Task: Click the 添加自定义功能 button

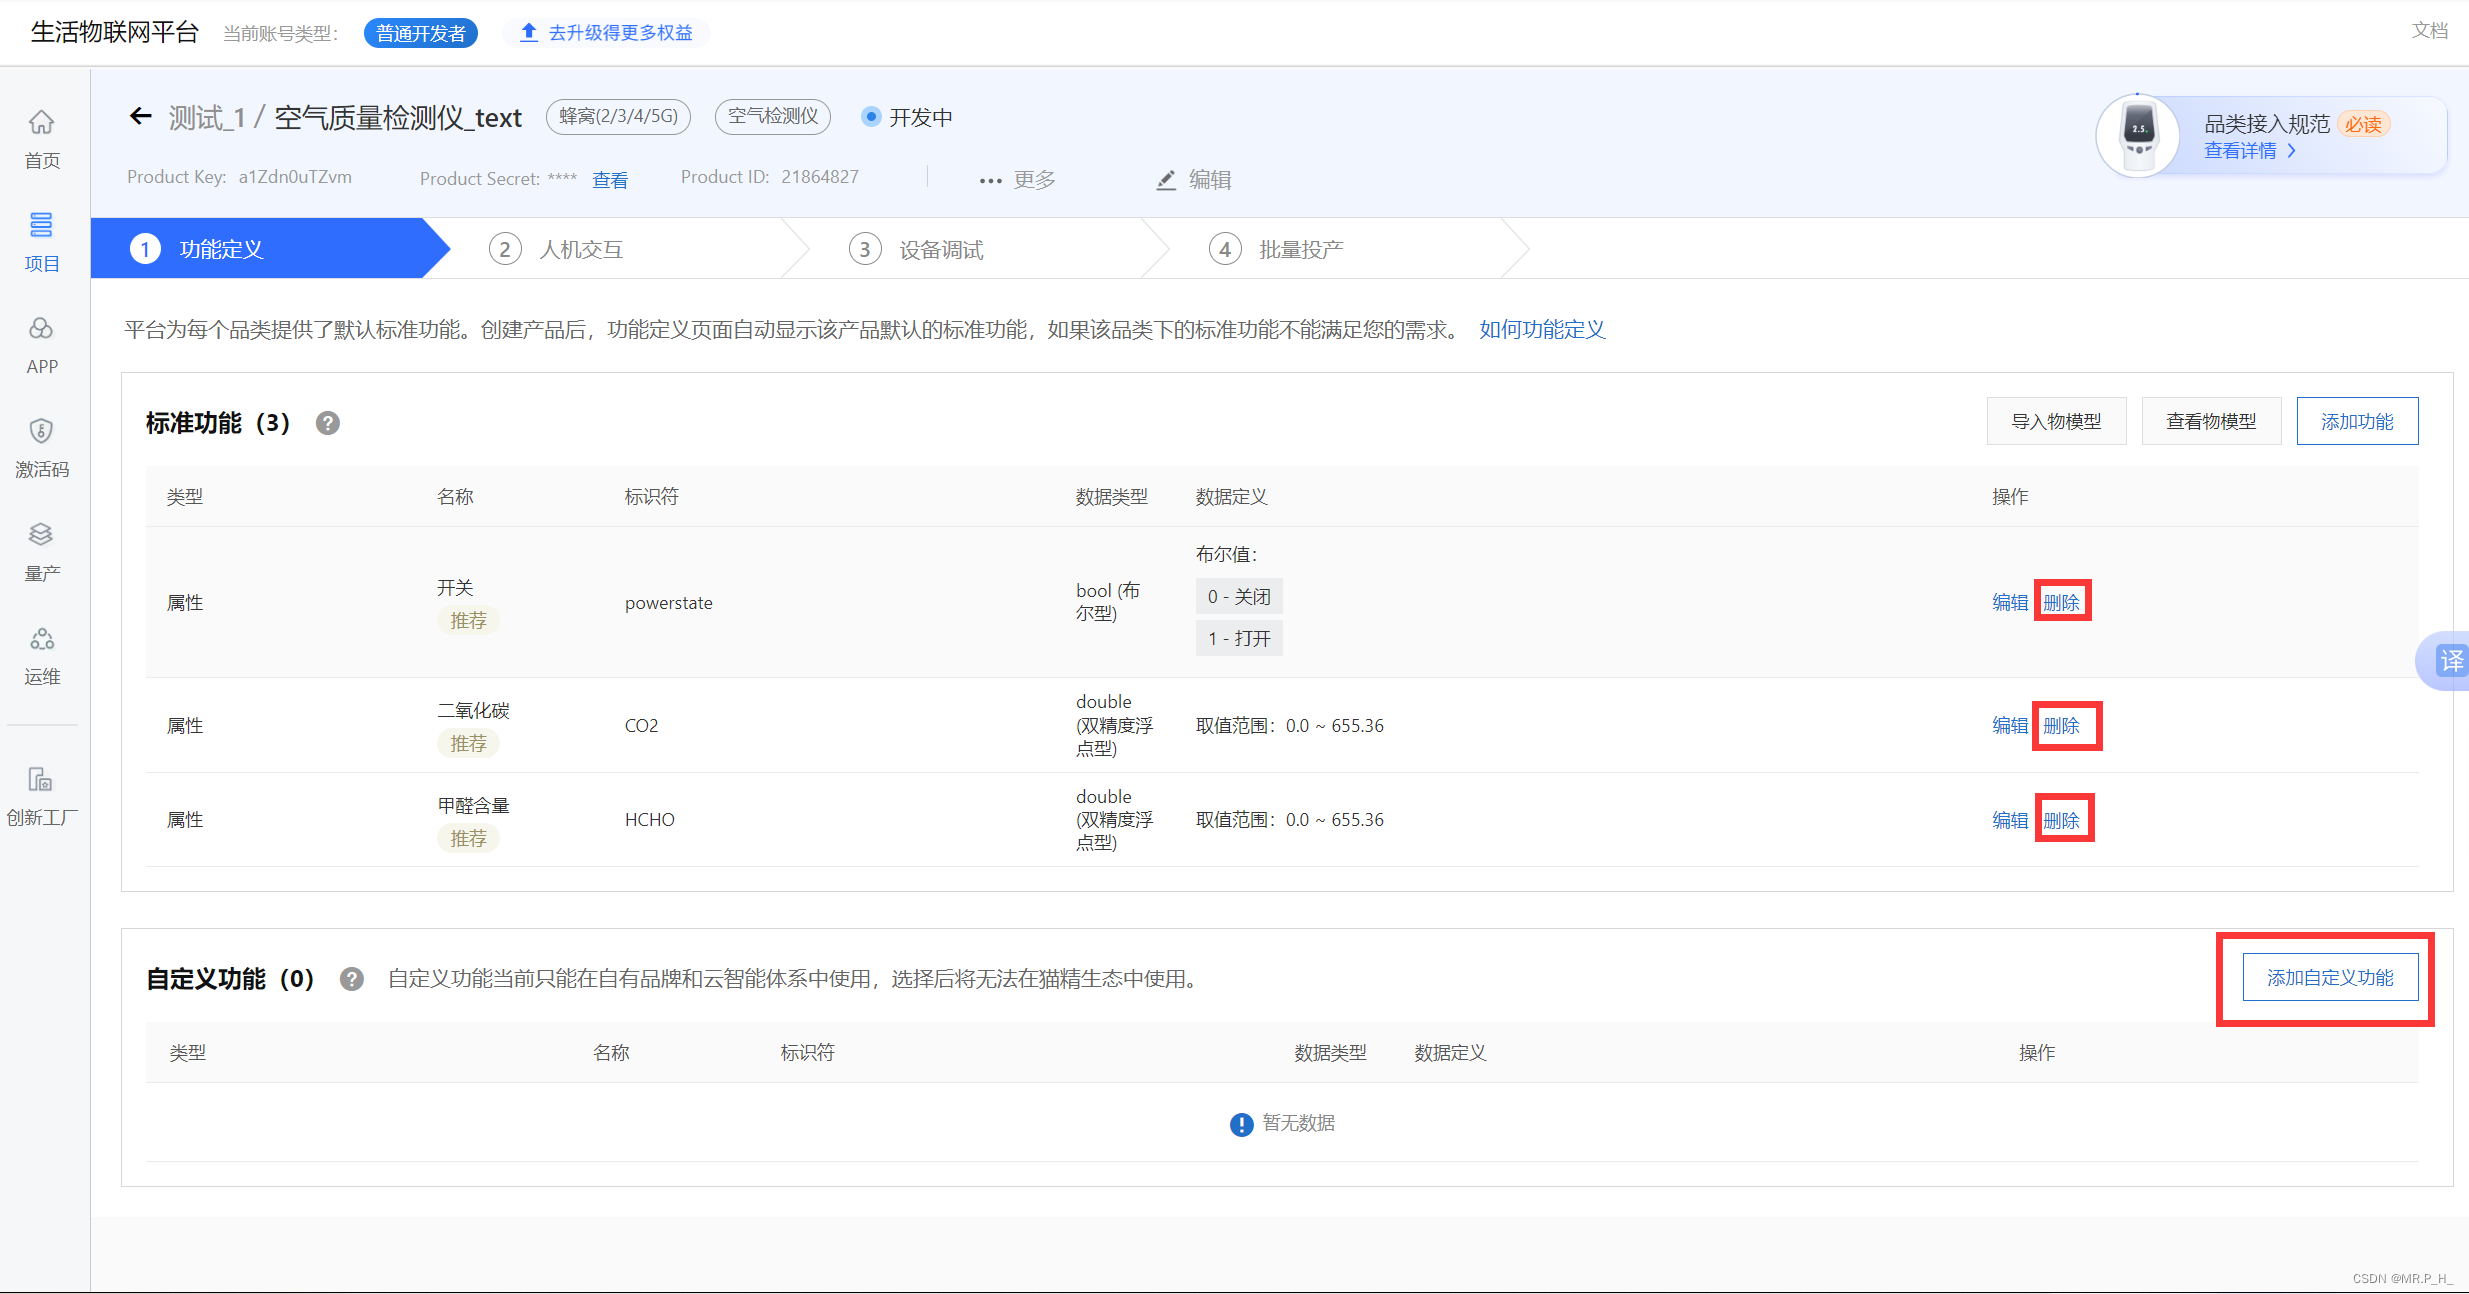Action: [x=2329, y=977]
